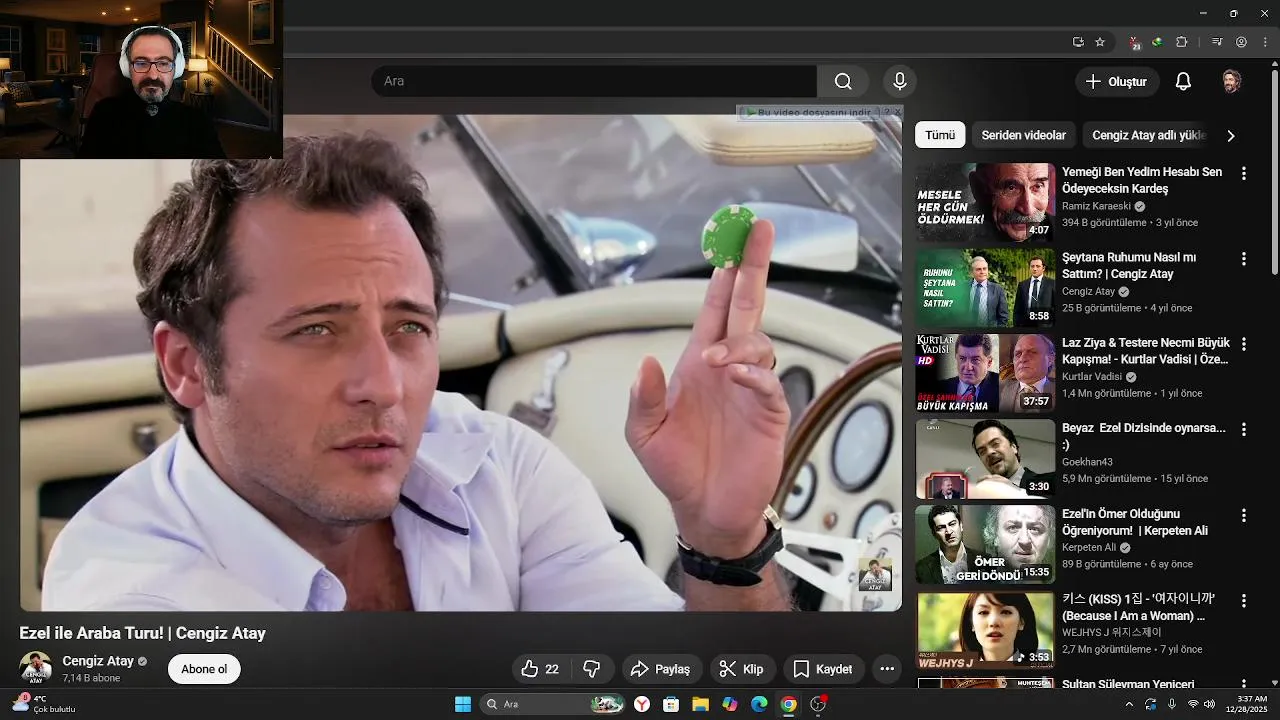Click the YouTube search magnifier button
This screenshot has height=720, width=1280.
point(843,81)
